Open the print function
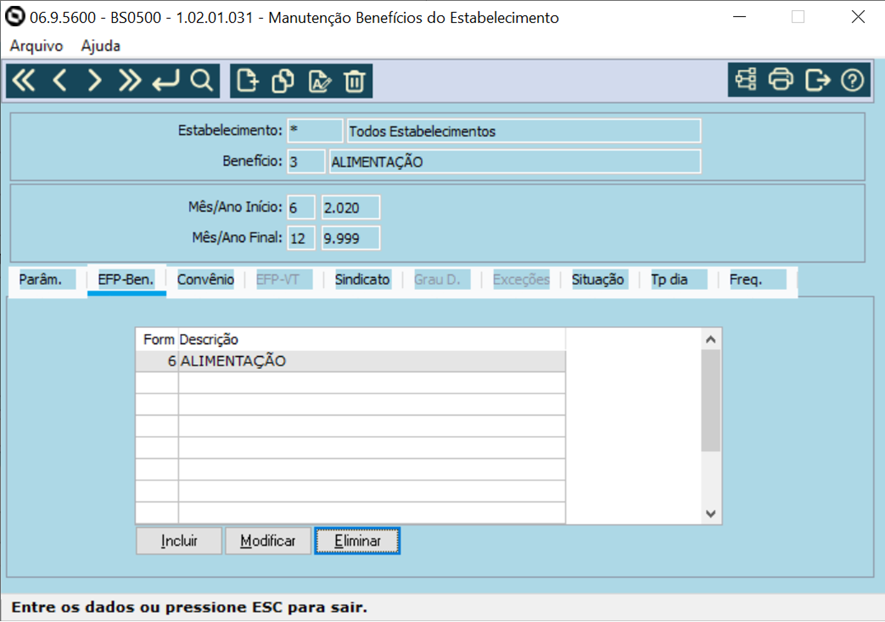This screenshot has width=885, height=622. [781, 80]
